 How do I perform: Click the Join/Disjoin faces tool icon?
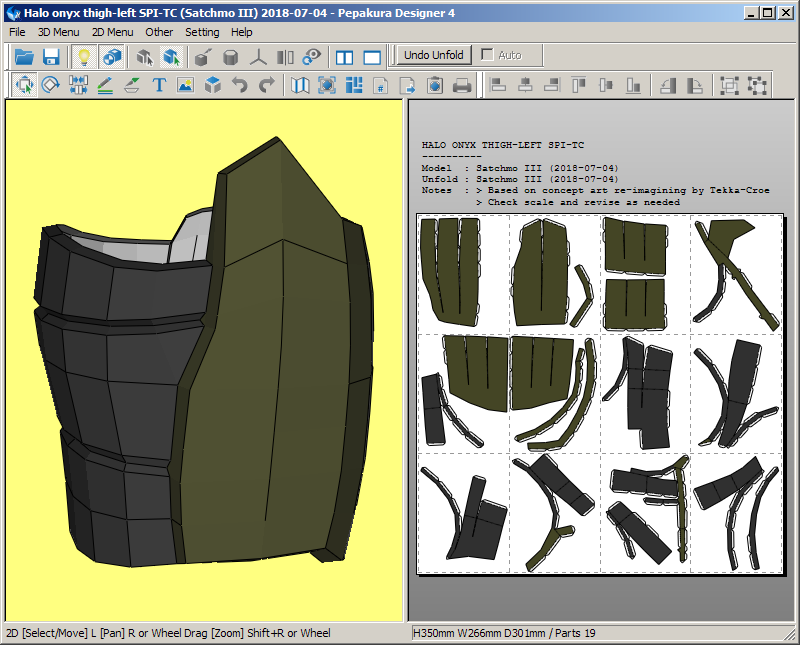click(78, 85)
